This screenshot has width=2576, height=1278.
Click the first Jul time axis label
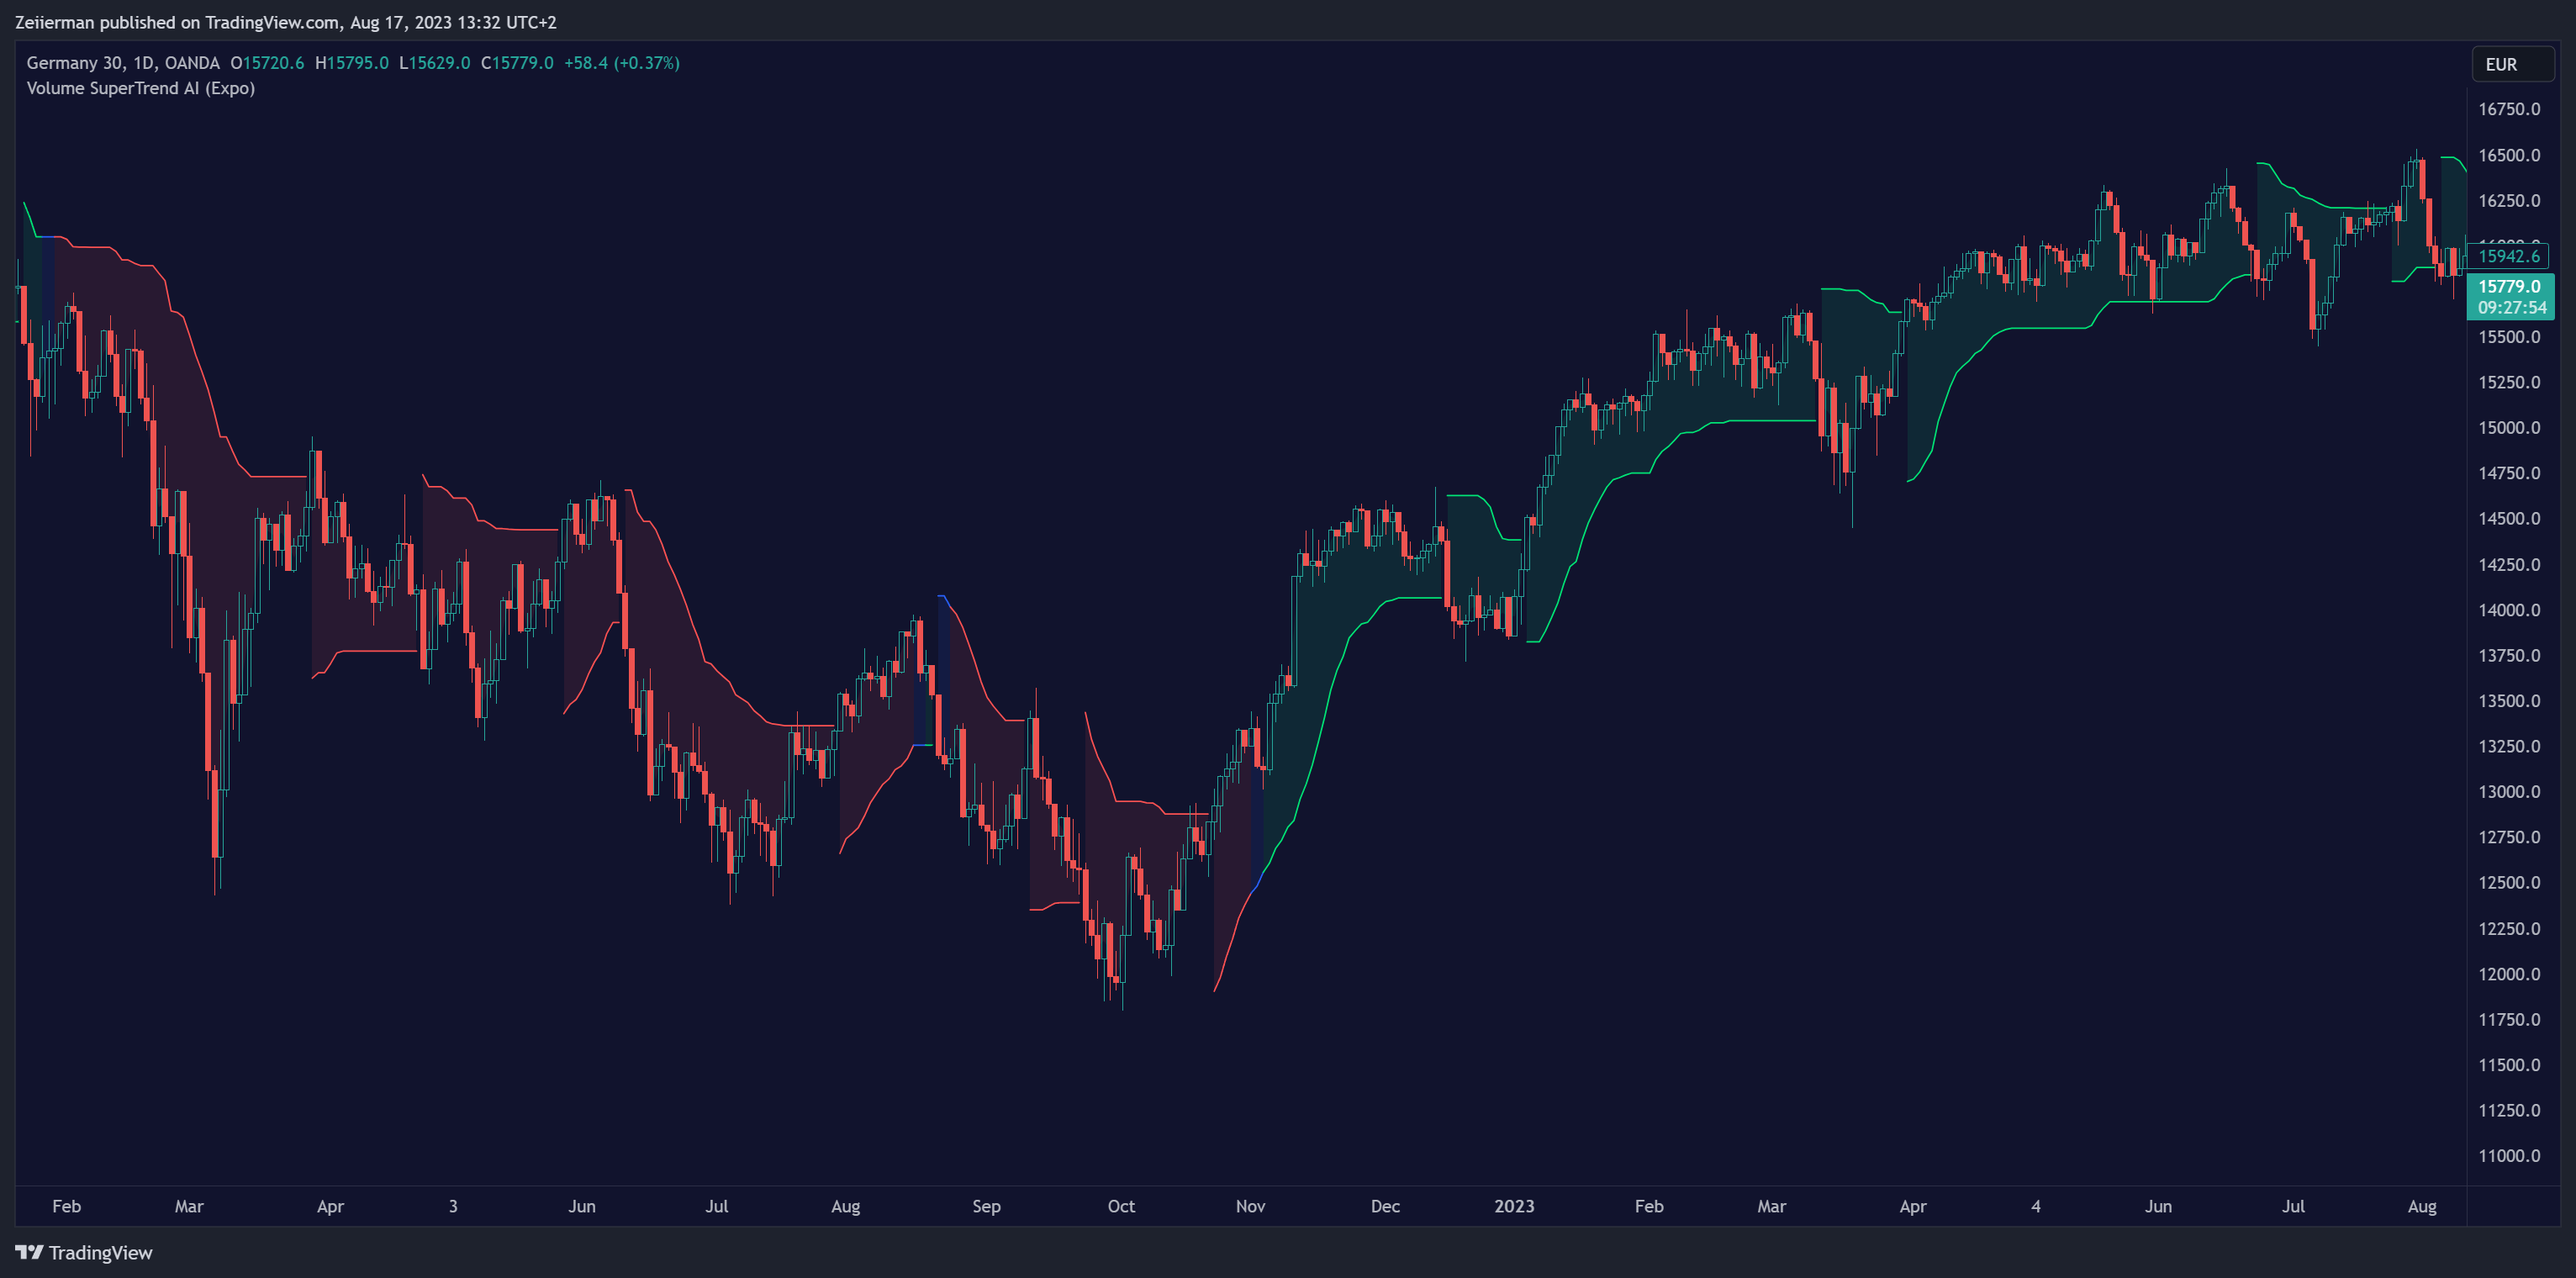(717, 1206)
